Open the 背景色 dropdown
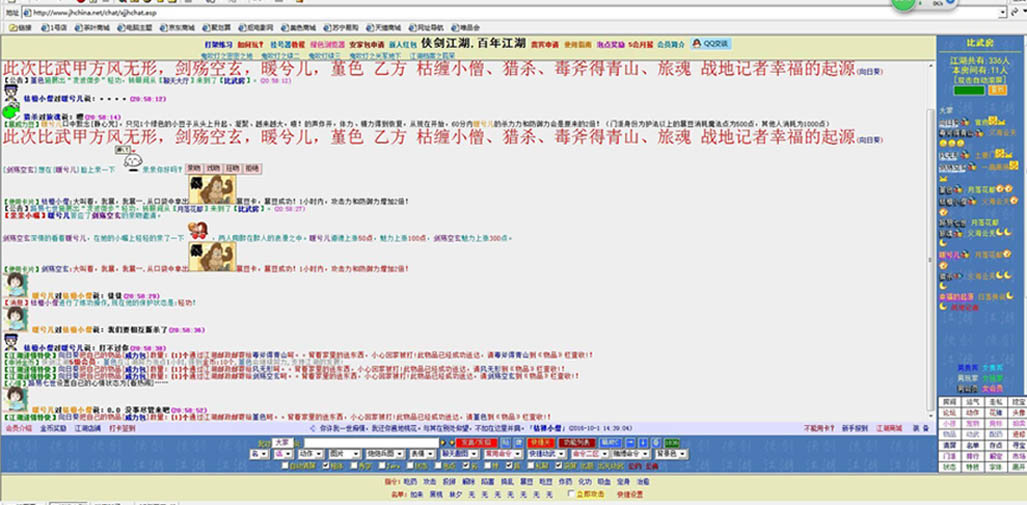 coord(672,453)
